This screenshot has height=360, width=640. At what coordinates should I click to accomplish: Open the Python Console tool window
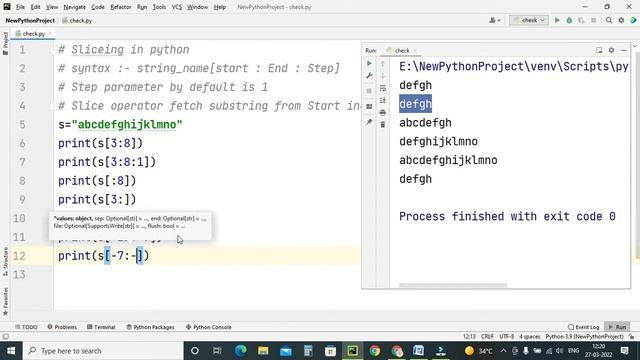coord(209,327)
